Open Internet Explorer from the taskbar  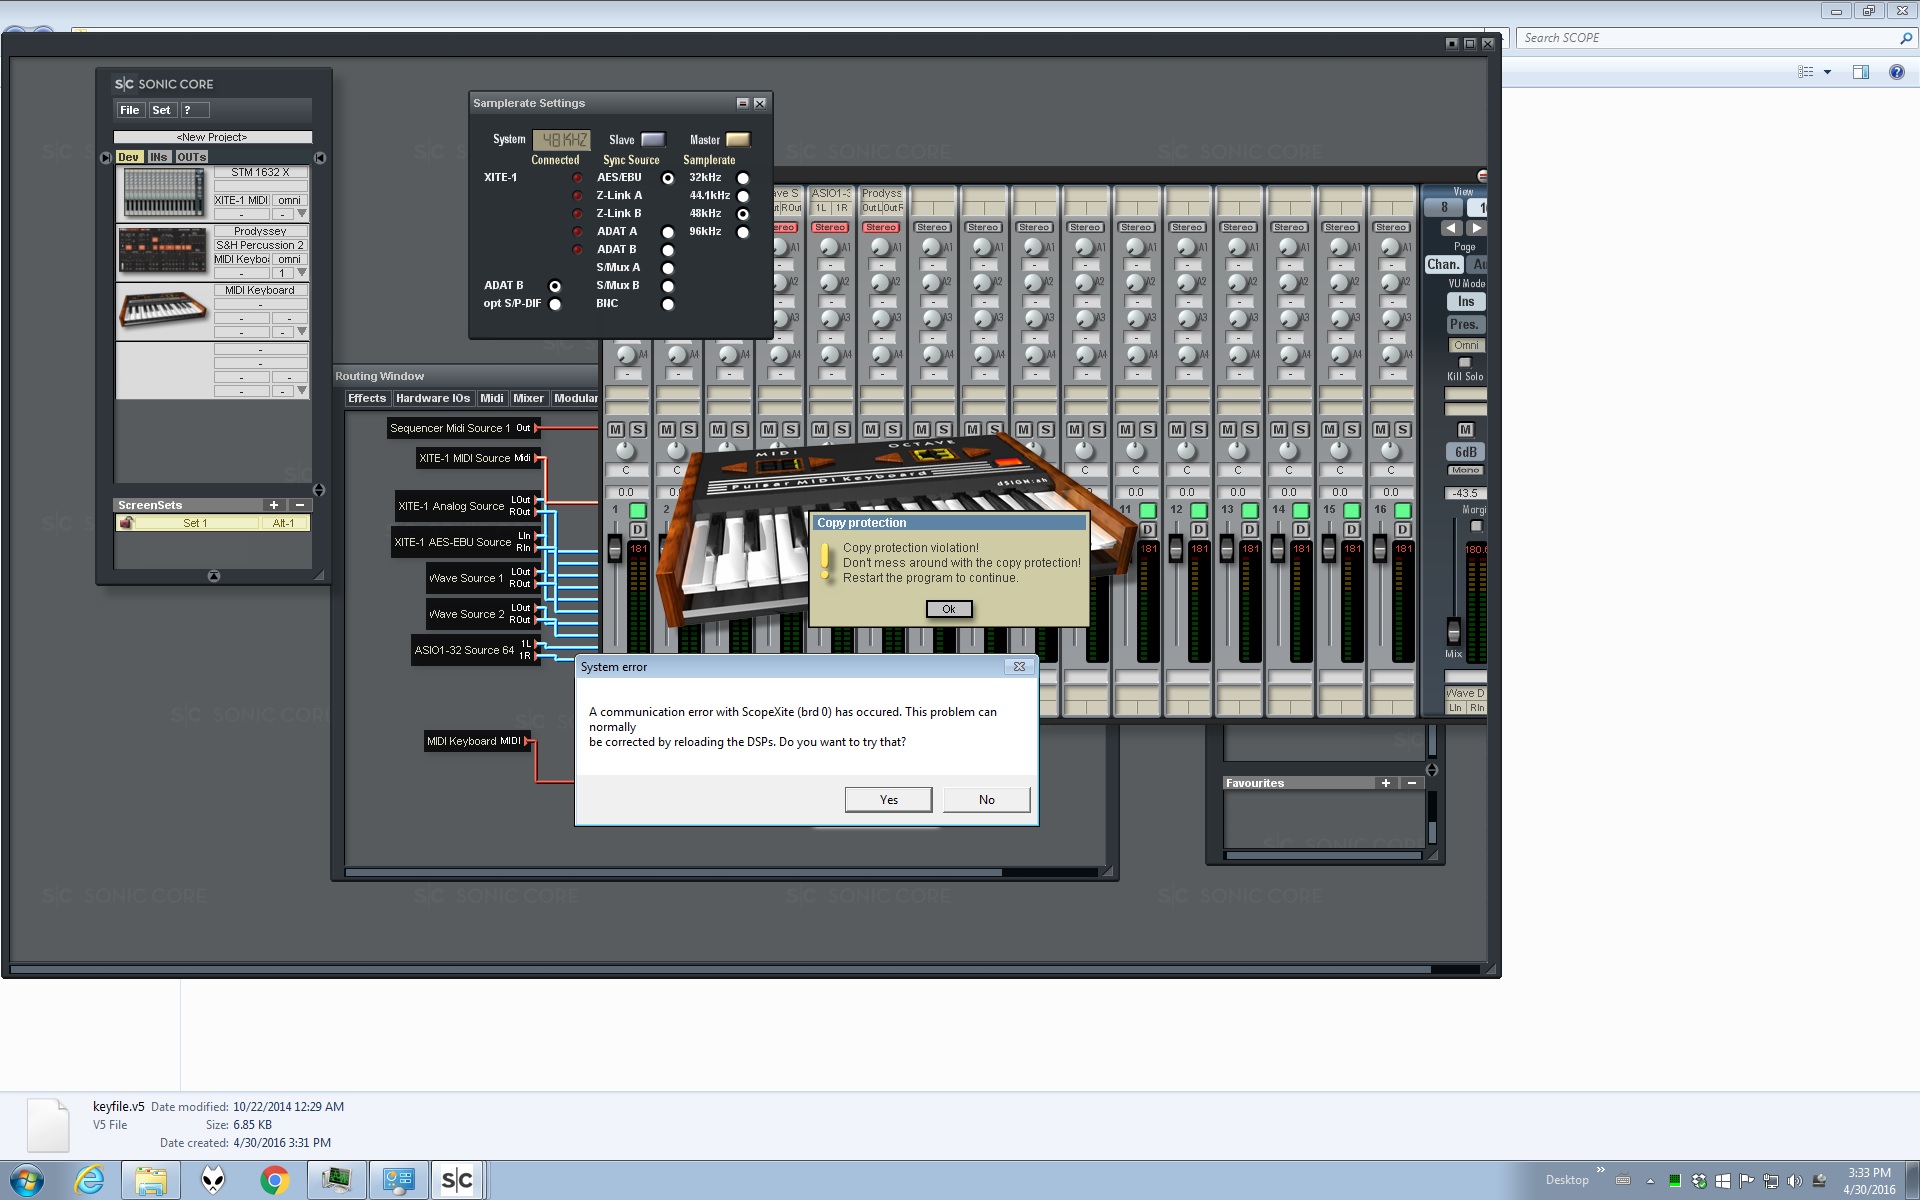(x=90, y=1180)
